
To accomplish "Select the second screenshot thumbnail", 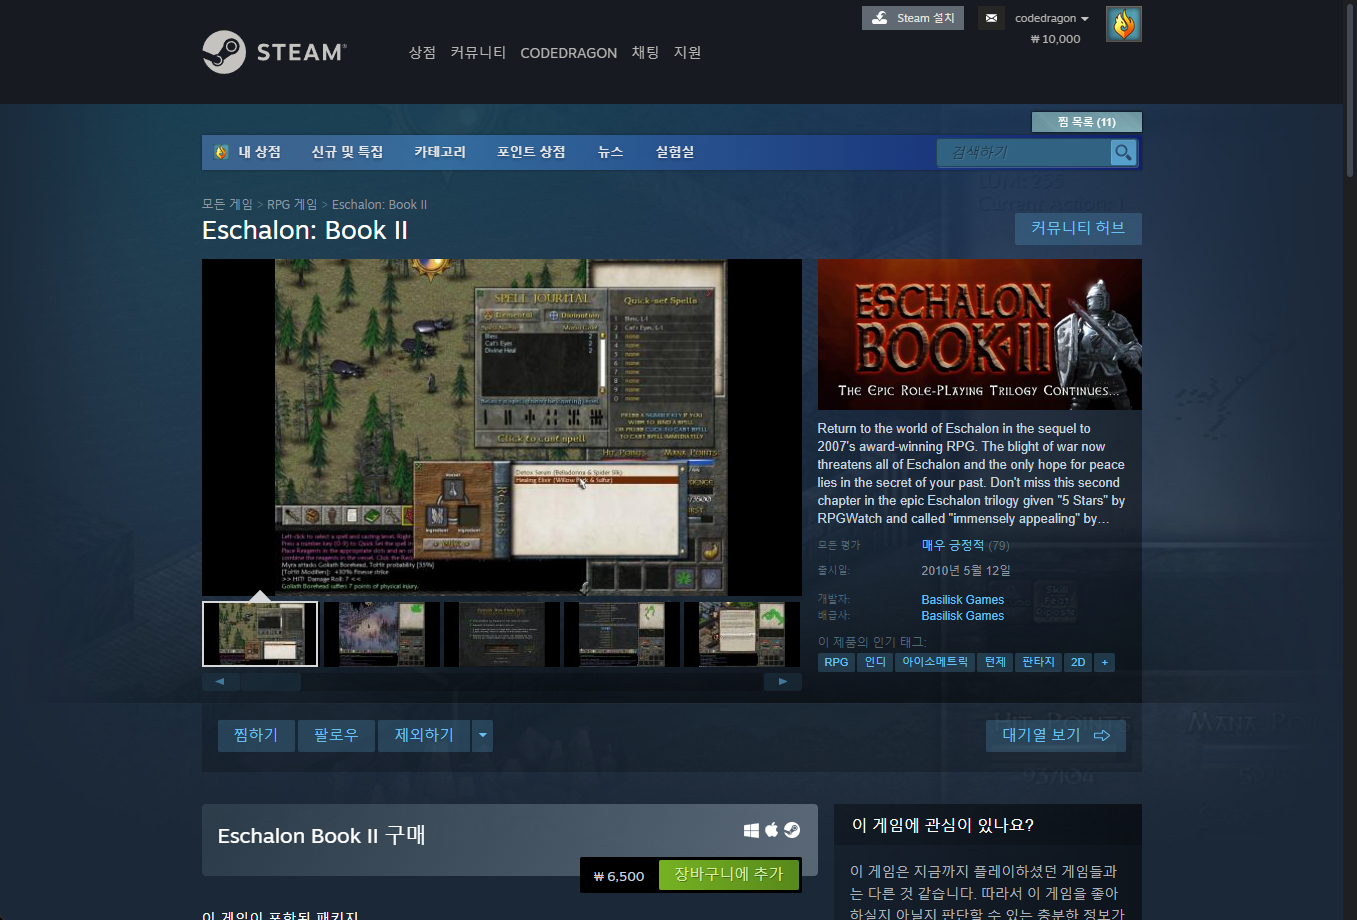I will point(382,634).
